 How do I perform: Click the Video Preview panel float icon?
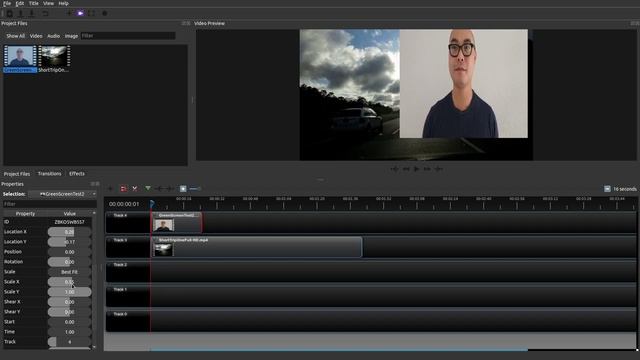633,23
